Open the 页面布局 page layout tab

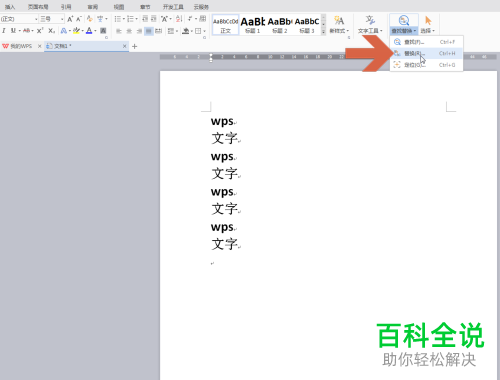(38, 7)
